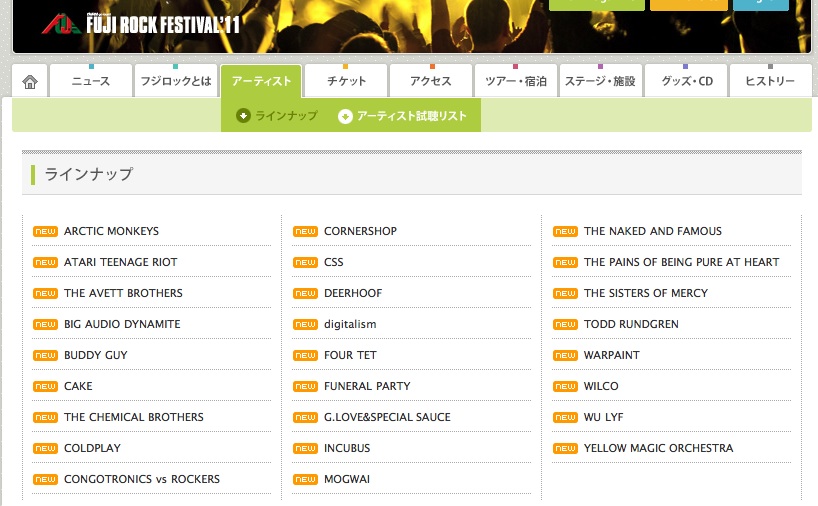818x506 pixels.
Task: Open the WILCO artist link
Action: [601, 386]
